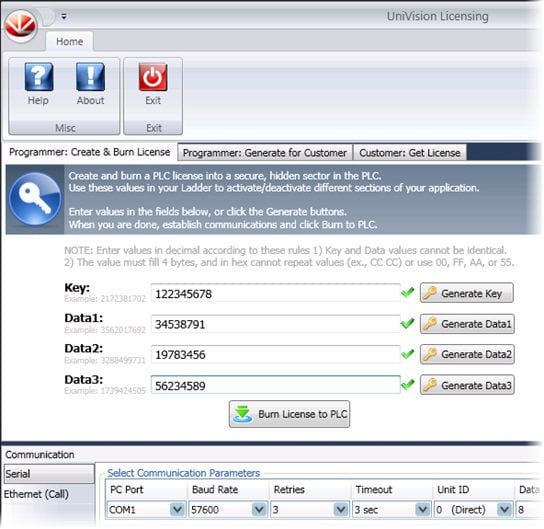The image size is (544, 529).
Task: Open the Retries dropdown
Action: pyautogui.click(x=341, y=510)
